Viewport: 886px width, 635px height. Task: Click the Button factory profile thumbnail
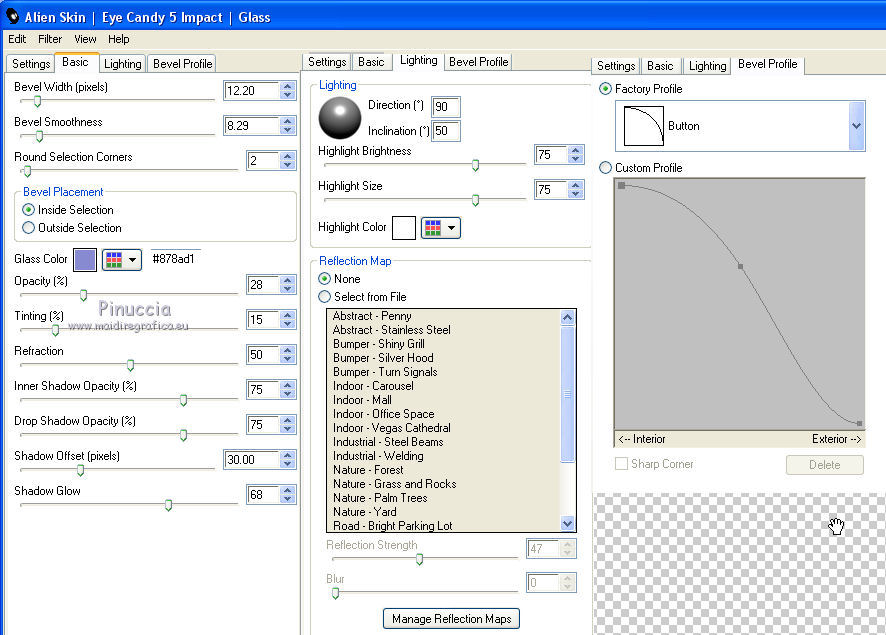tap(644, 126)
